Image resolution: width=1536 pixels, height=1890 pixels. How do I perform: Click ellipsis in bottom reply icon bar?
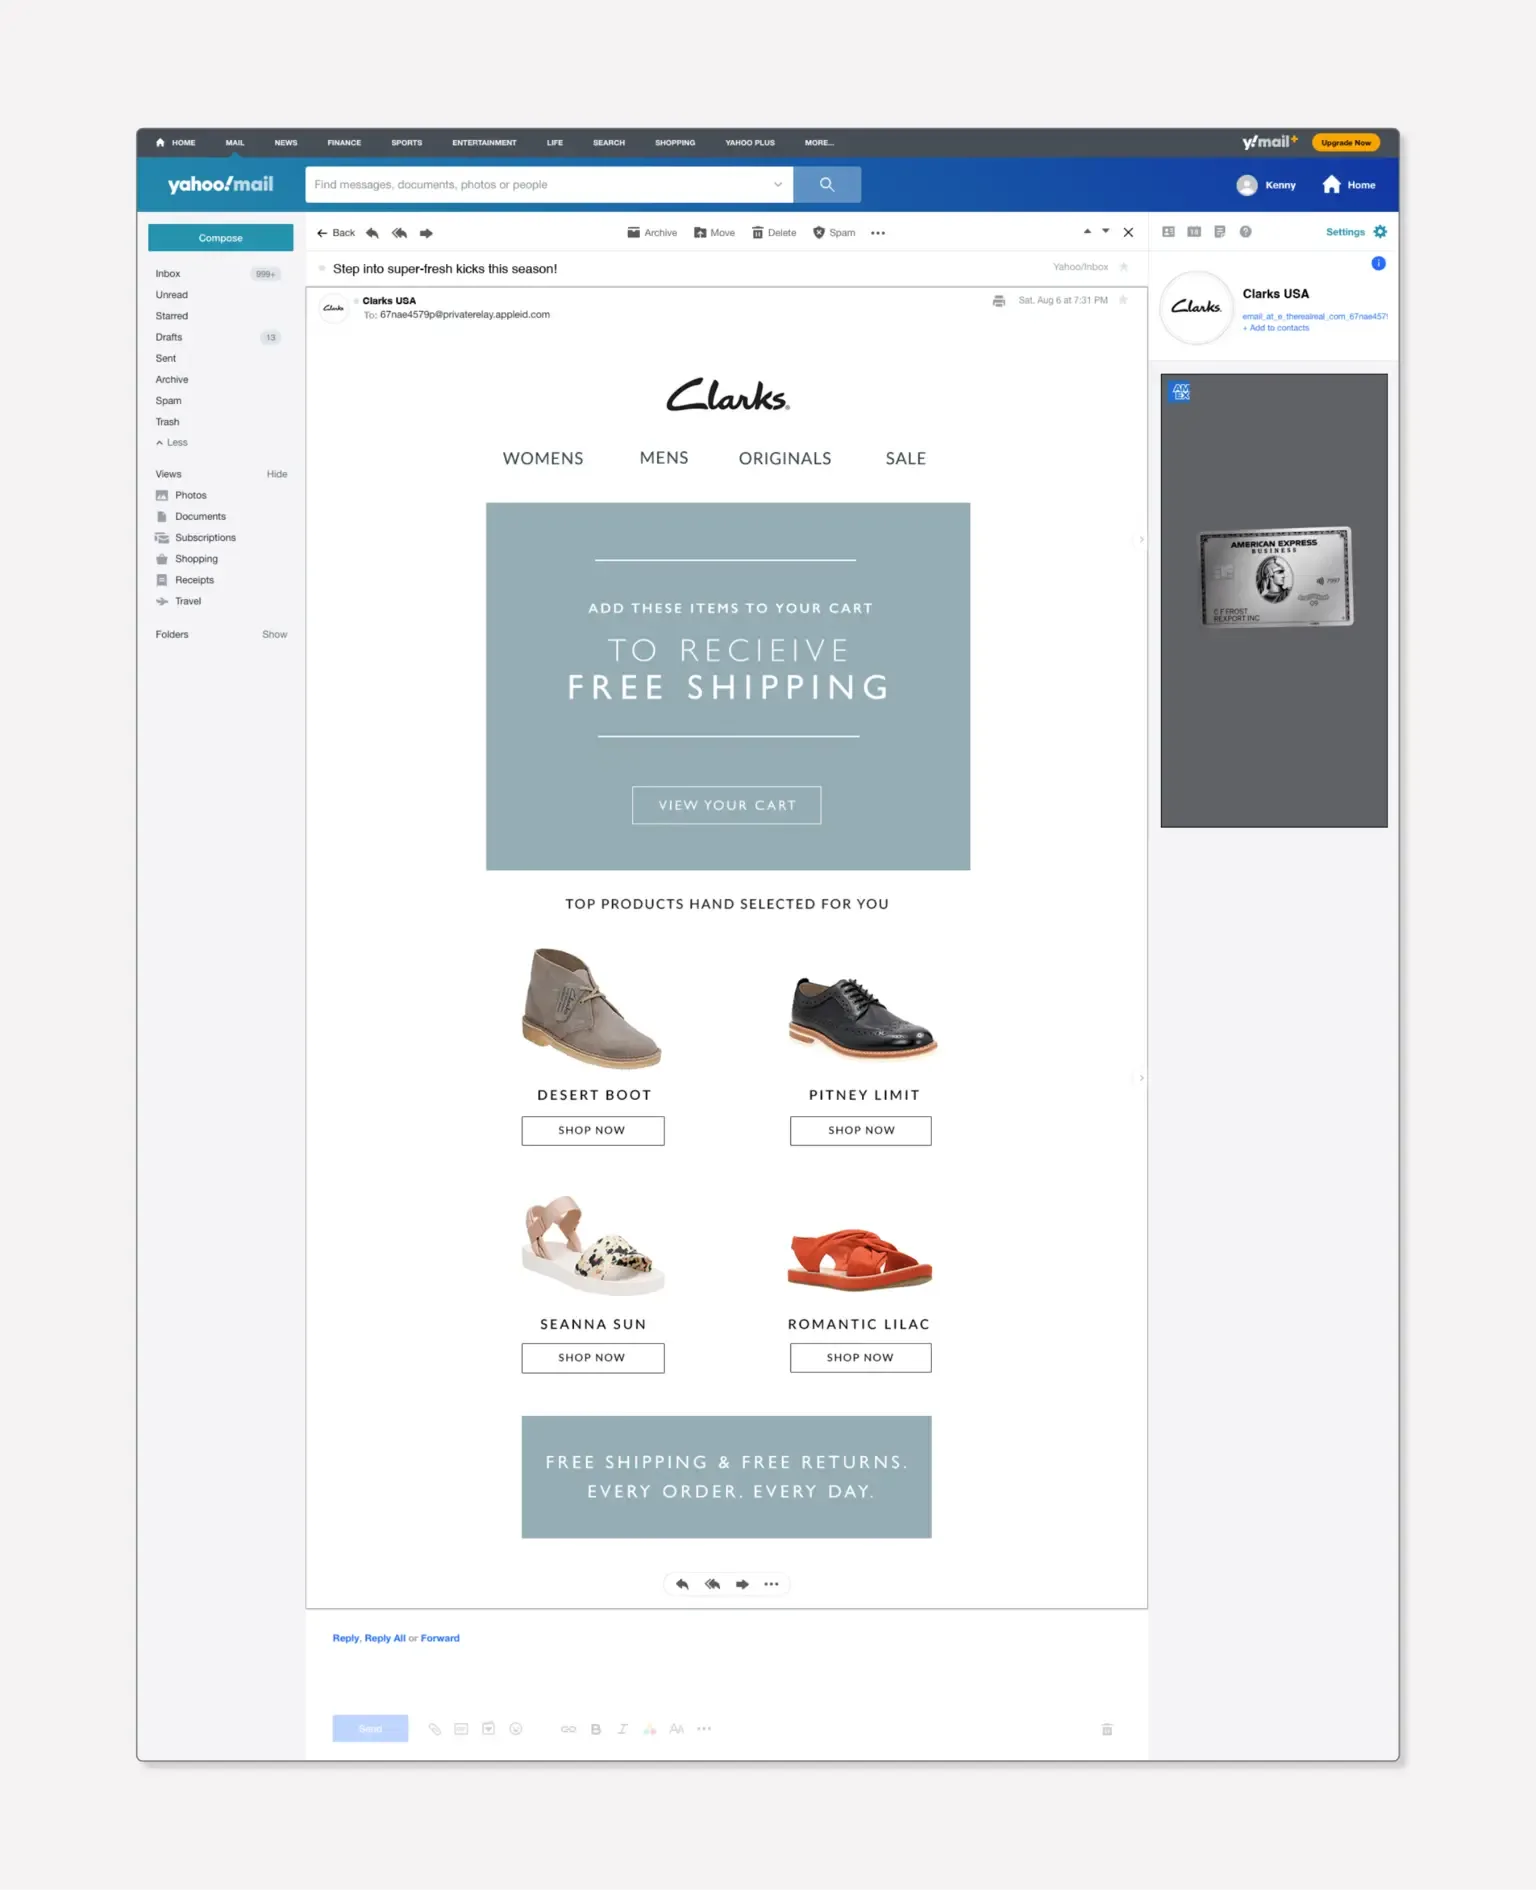771,1584
